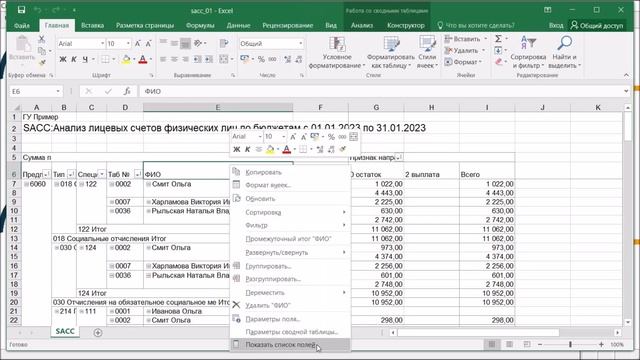Adjust the zoom slider in the status bar
Image resolution: width=640 pixels, height=360 pixels.
click(x=570, y=344)
